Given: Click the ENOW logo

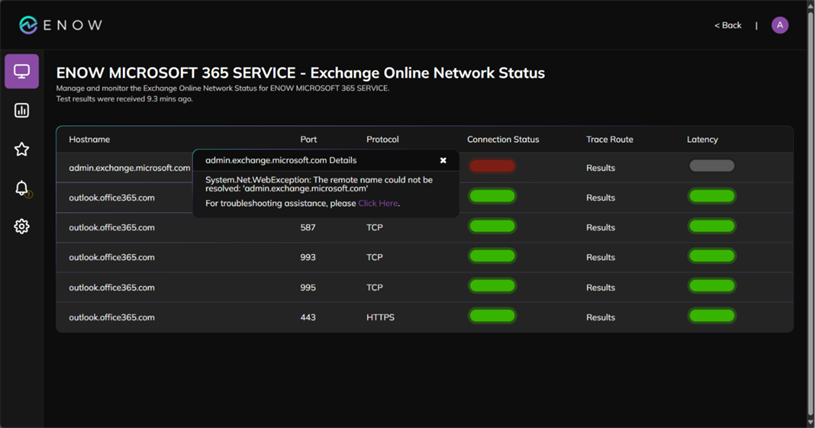Looking at the screenshot, I should (x=60, y=25).
